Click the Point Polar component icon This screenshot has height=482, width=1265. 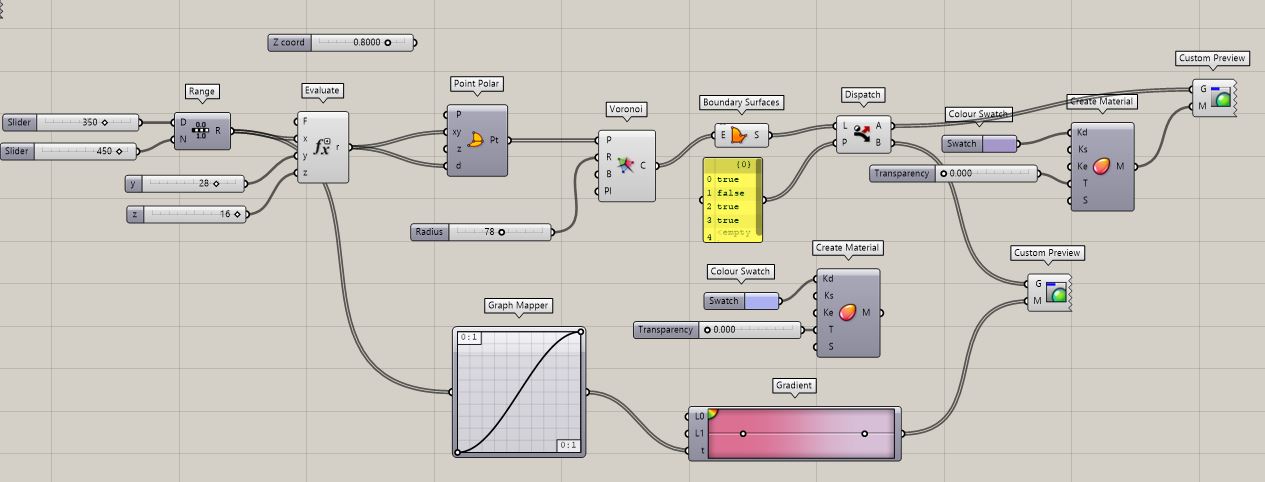[477, 140]
